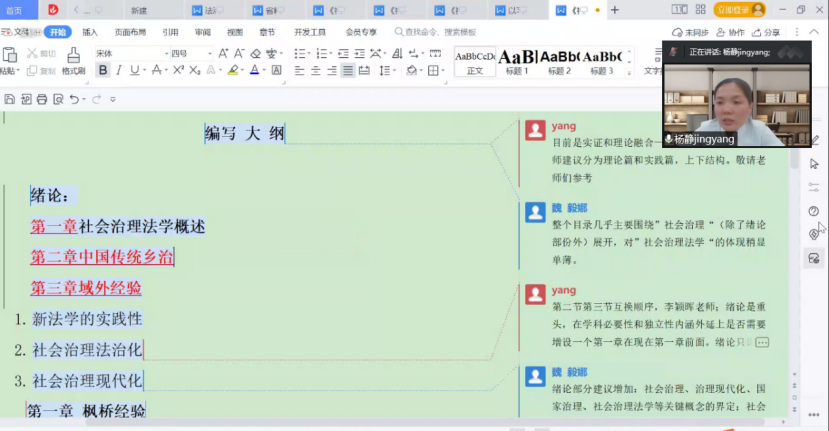The width and height of the screenshot is (829, 431).
Task: Click the Clear Formatting eraser icon
Action: [x=255, y=53]
